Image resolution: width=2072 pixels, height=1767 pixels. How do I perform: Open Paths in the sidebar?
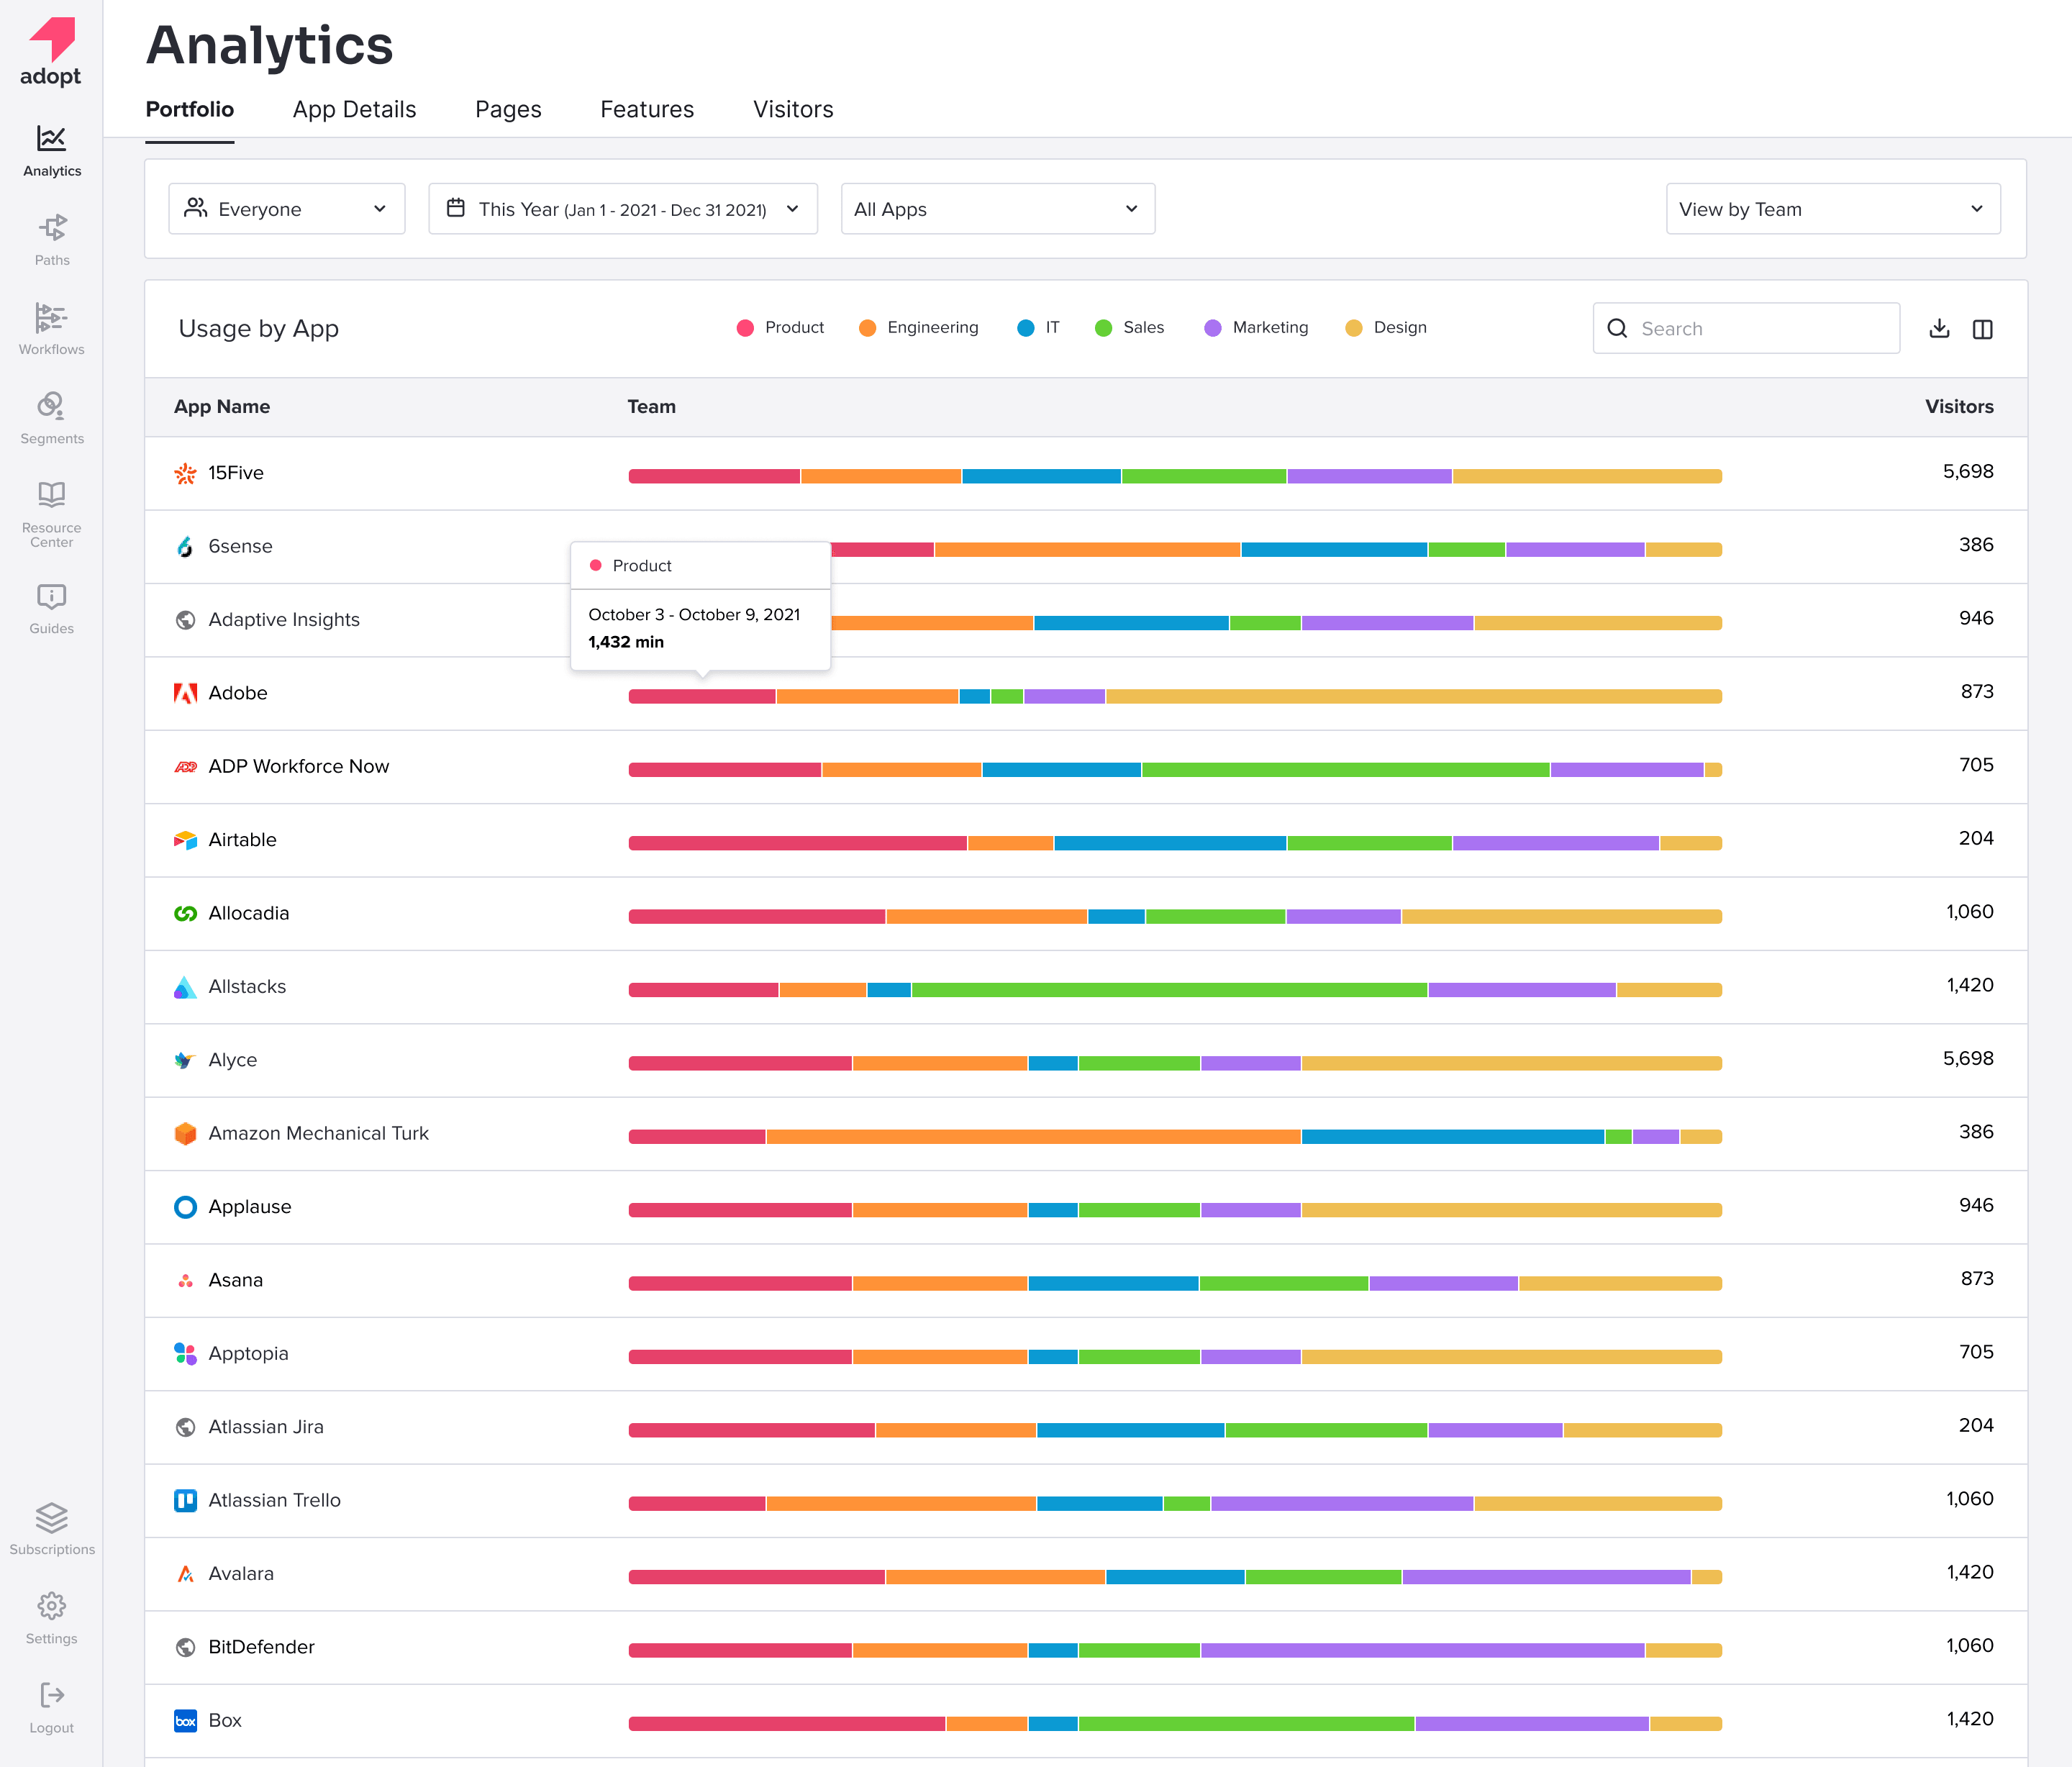tap(52, 240)
